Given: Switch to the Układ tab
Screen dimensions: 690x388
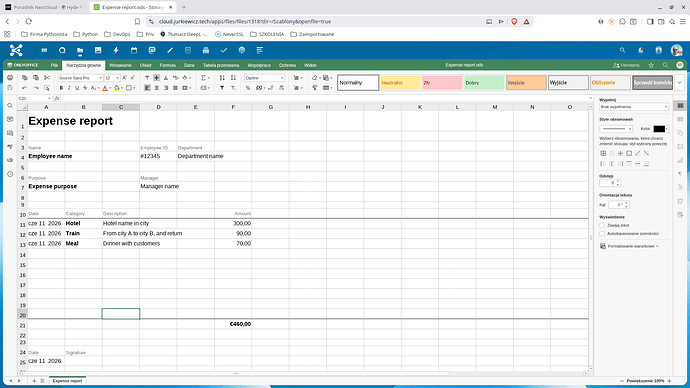Looking at the screenshot, I should [145, 65].
